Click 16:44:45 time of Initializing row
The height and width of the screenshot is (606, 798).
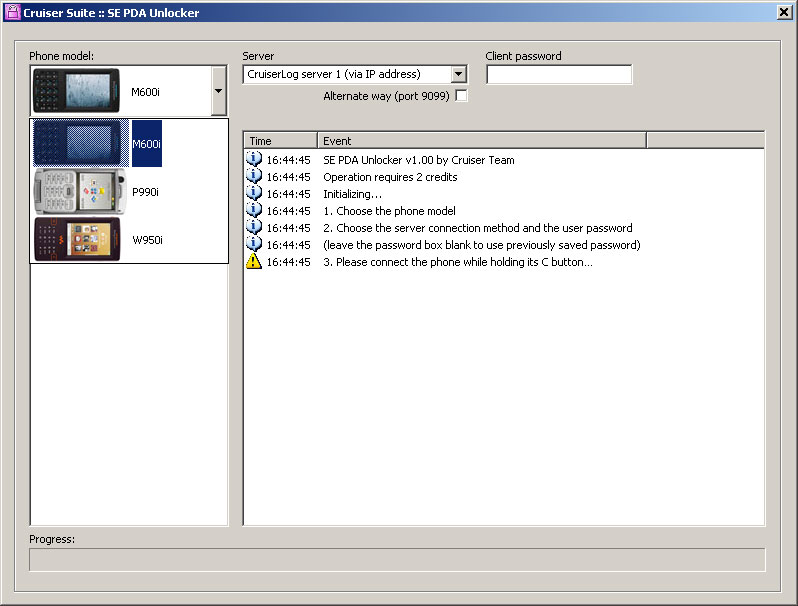point(289,194)
